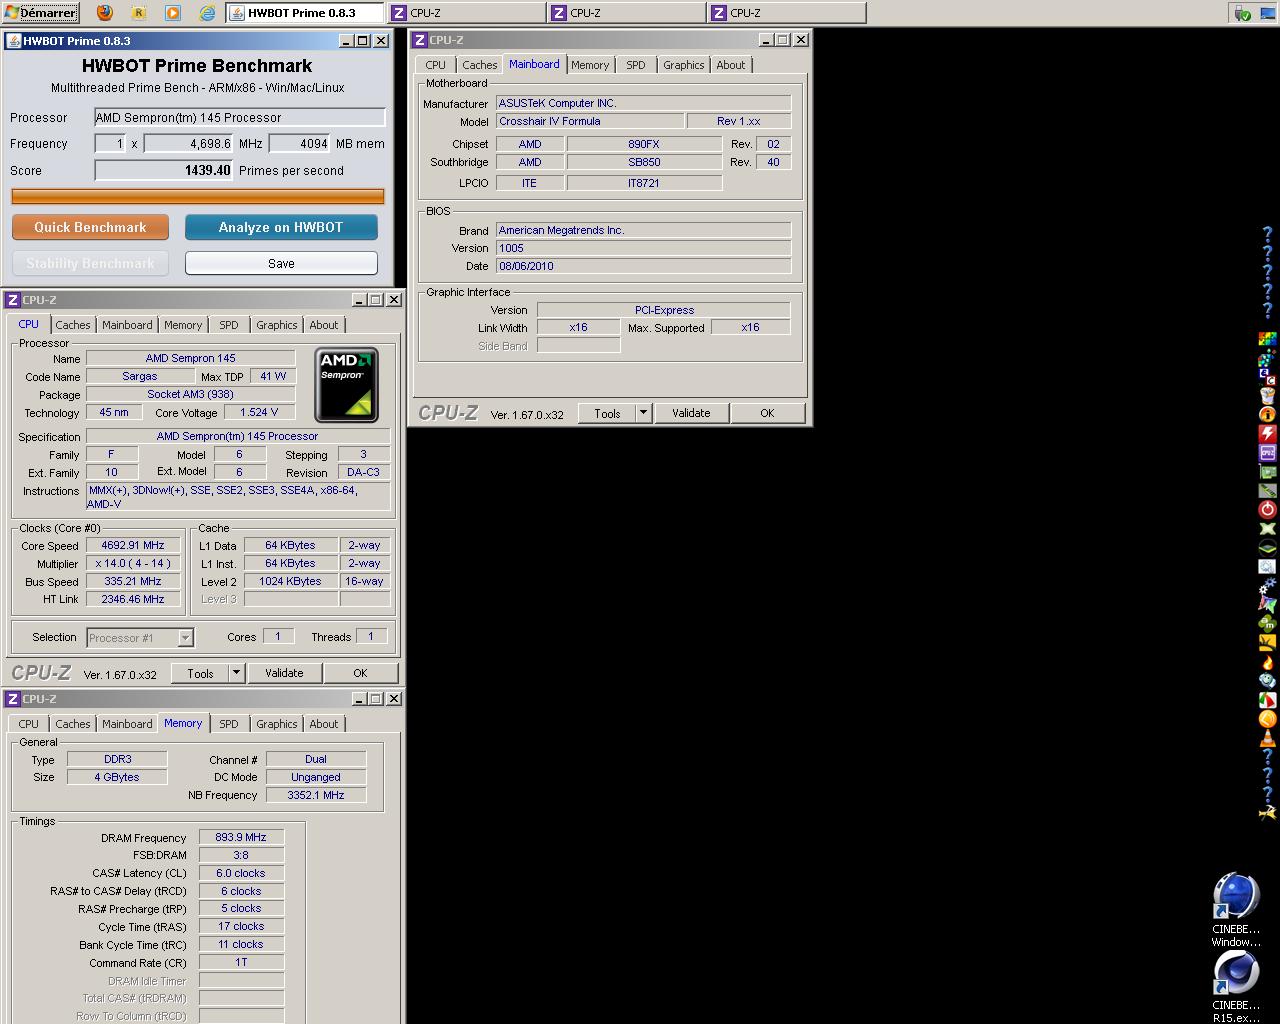Click the AMD Sempron processor logo
This screenshot has height=1024, width=1280.
(x=346, y=385)
